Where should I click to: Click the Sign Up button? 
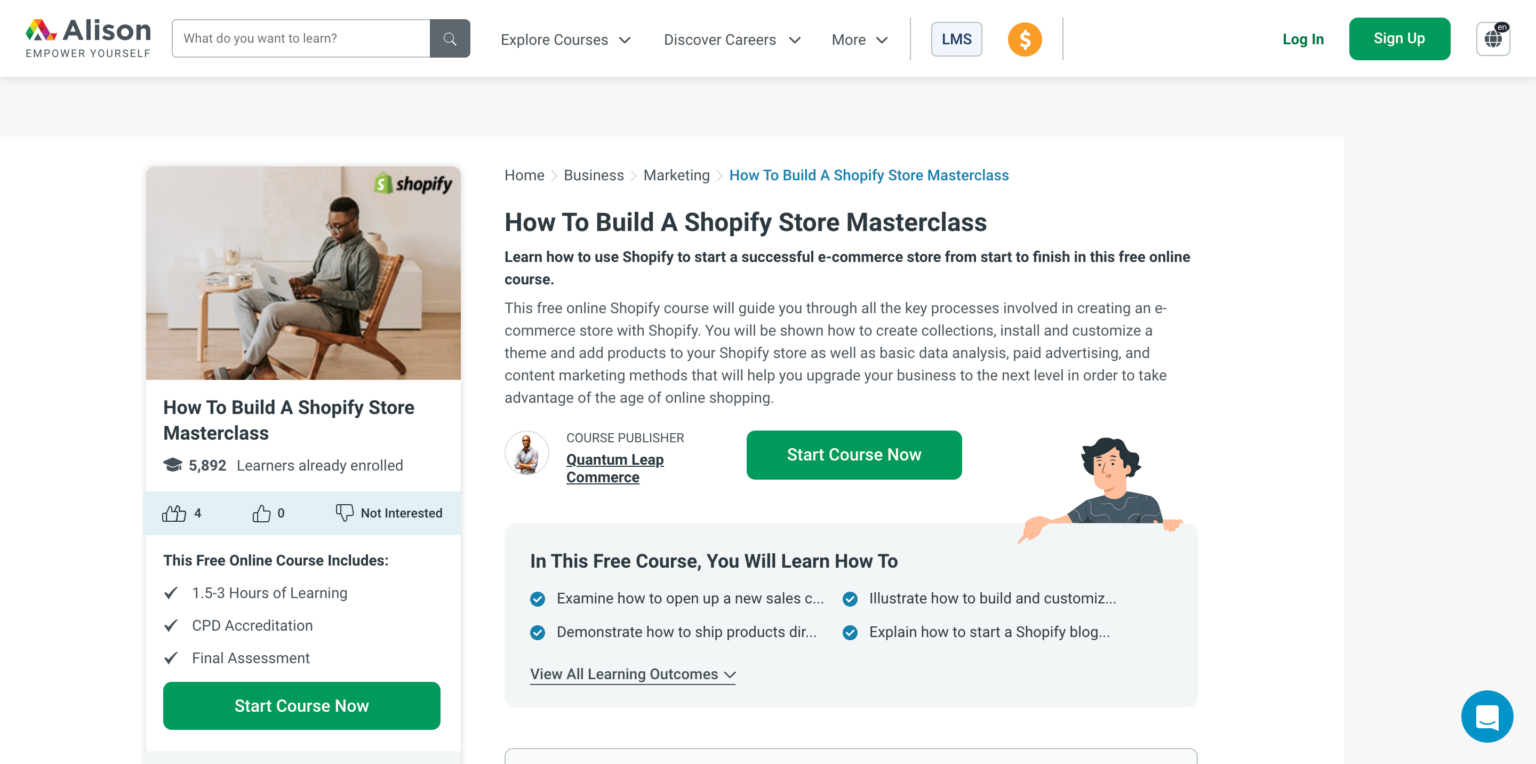point(1399,38)
